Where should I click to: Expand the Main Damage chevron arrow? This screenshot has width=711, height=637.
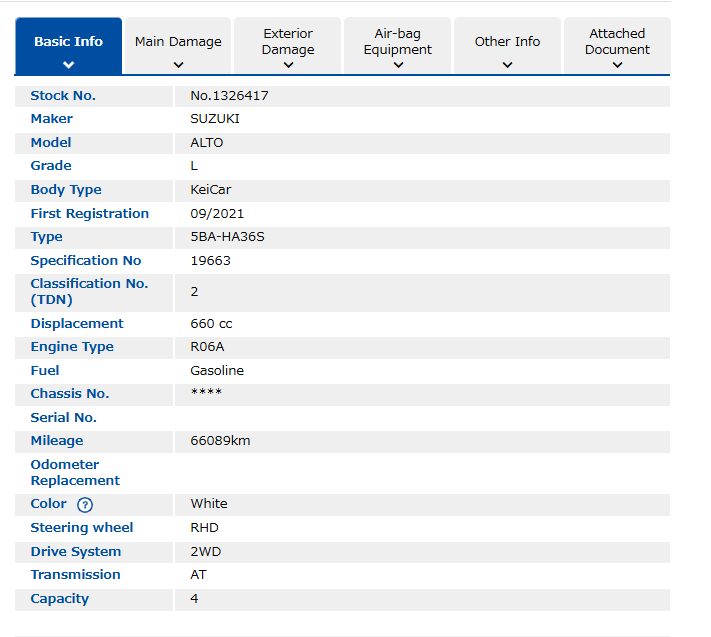point(178,65)
